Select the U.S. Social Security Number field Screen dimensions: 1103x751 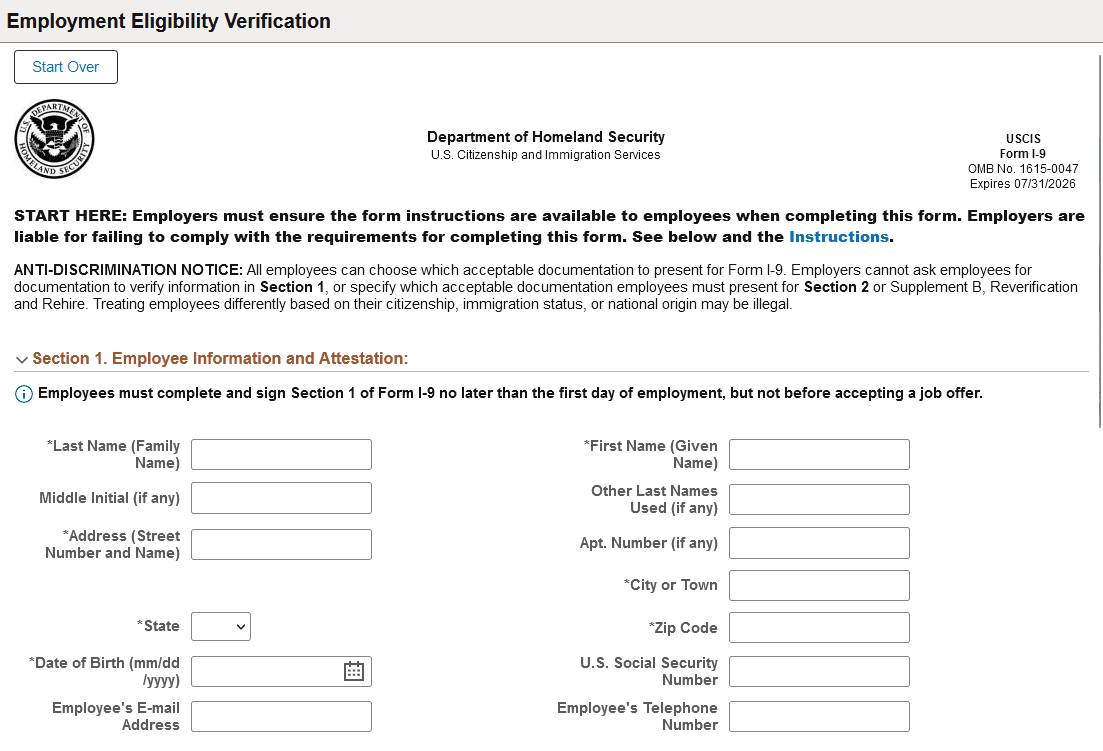pyautogui.click(x=818, y=671)
